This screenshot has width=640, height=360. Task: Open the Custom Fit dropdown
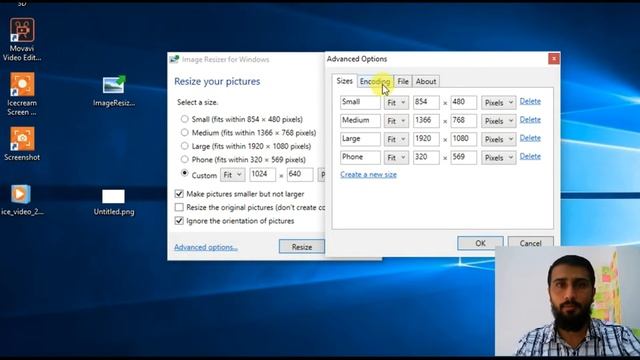point(233,175)
